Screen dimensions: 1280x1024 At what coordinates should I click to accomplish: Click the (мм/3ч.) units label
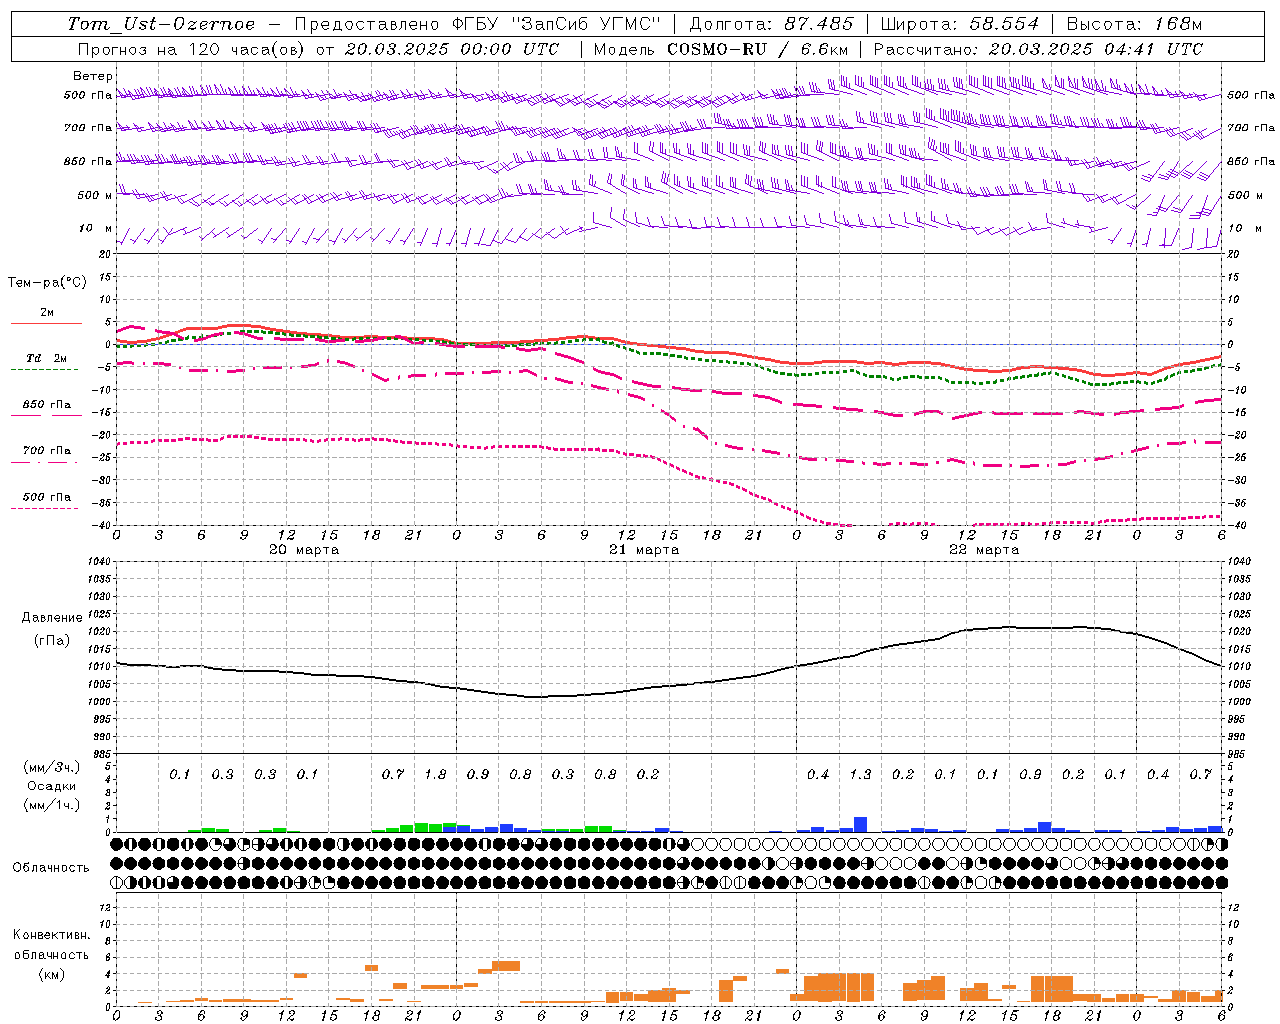click(52, 767)
